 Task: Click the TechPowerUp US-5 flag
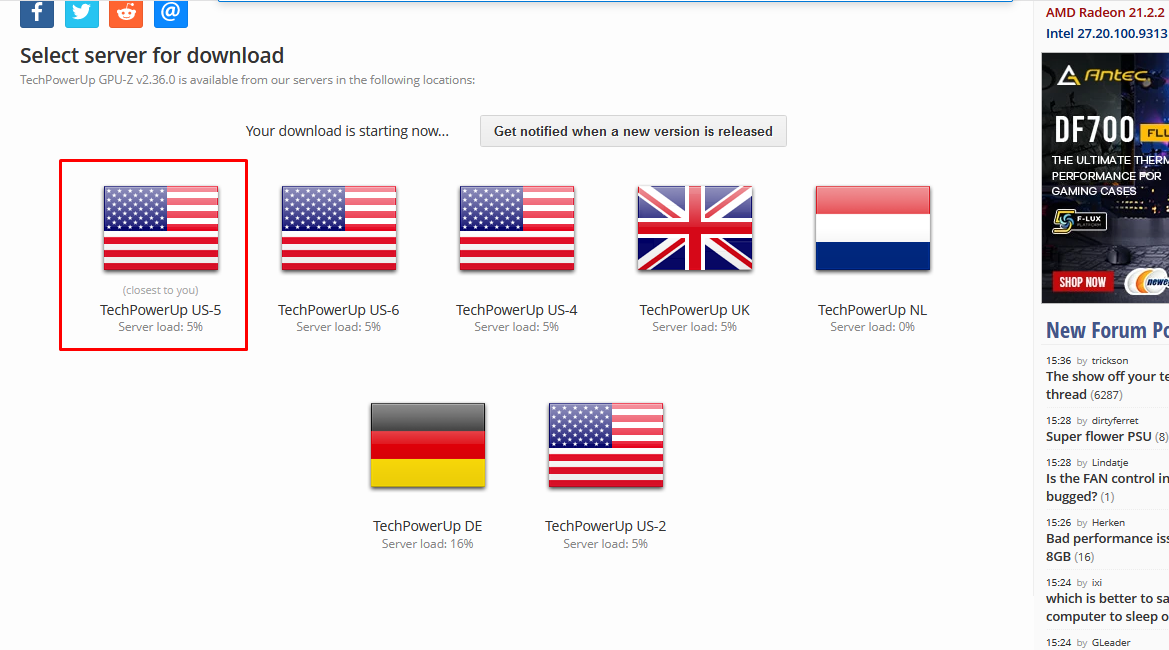(x=161, y=228)
